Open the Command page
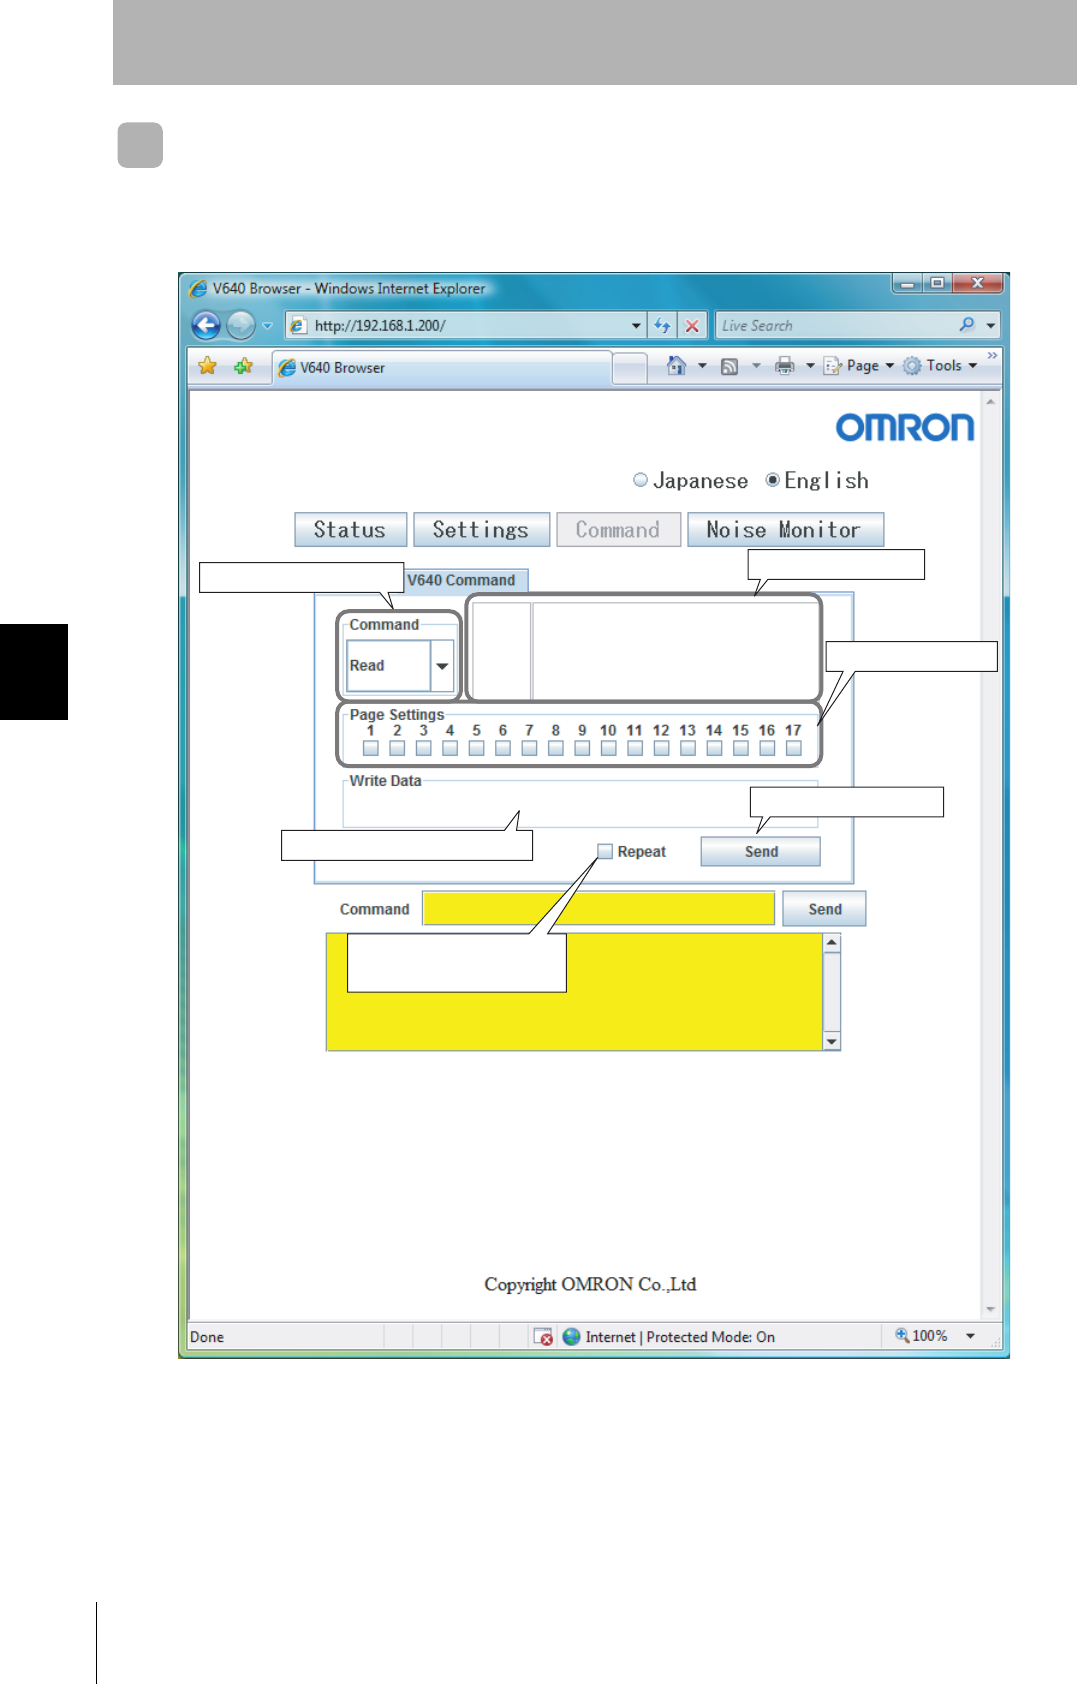 618,530
